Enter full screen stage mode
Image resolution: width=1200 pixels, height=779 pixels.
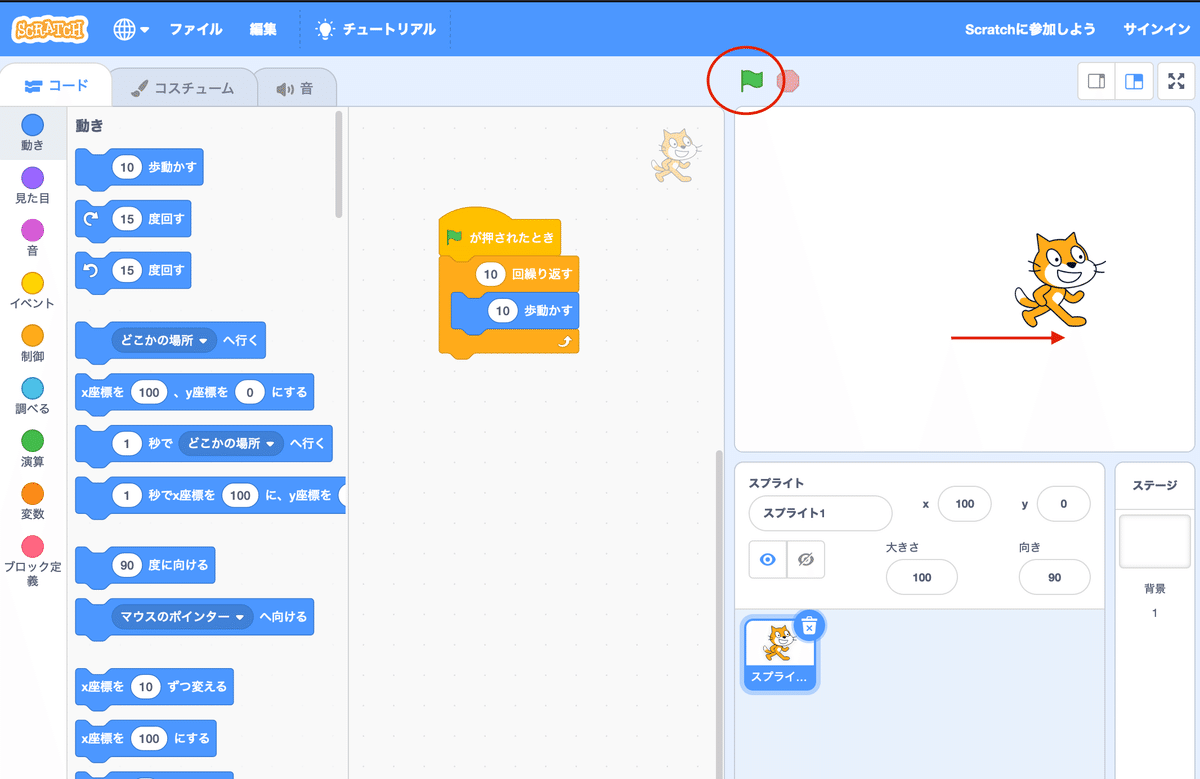tap(1176, 82)
